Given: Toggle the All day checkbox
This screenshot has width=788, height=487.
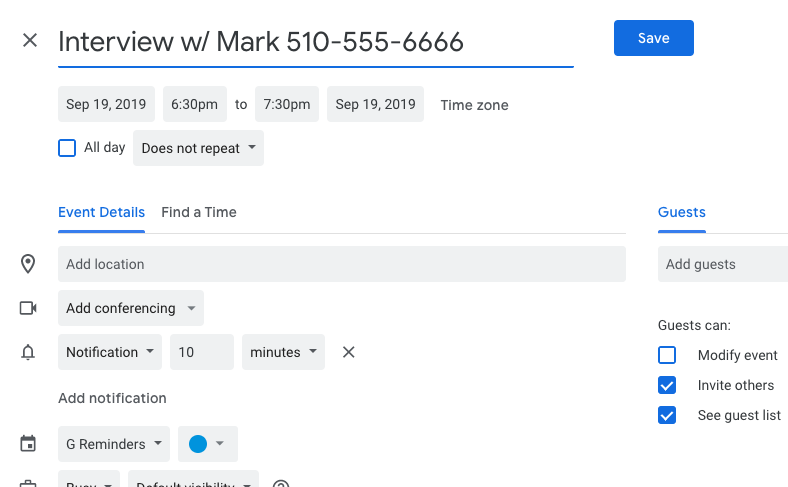Looking at the screenshot, I should 67,148.
